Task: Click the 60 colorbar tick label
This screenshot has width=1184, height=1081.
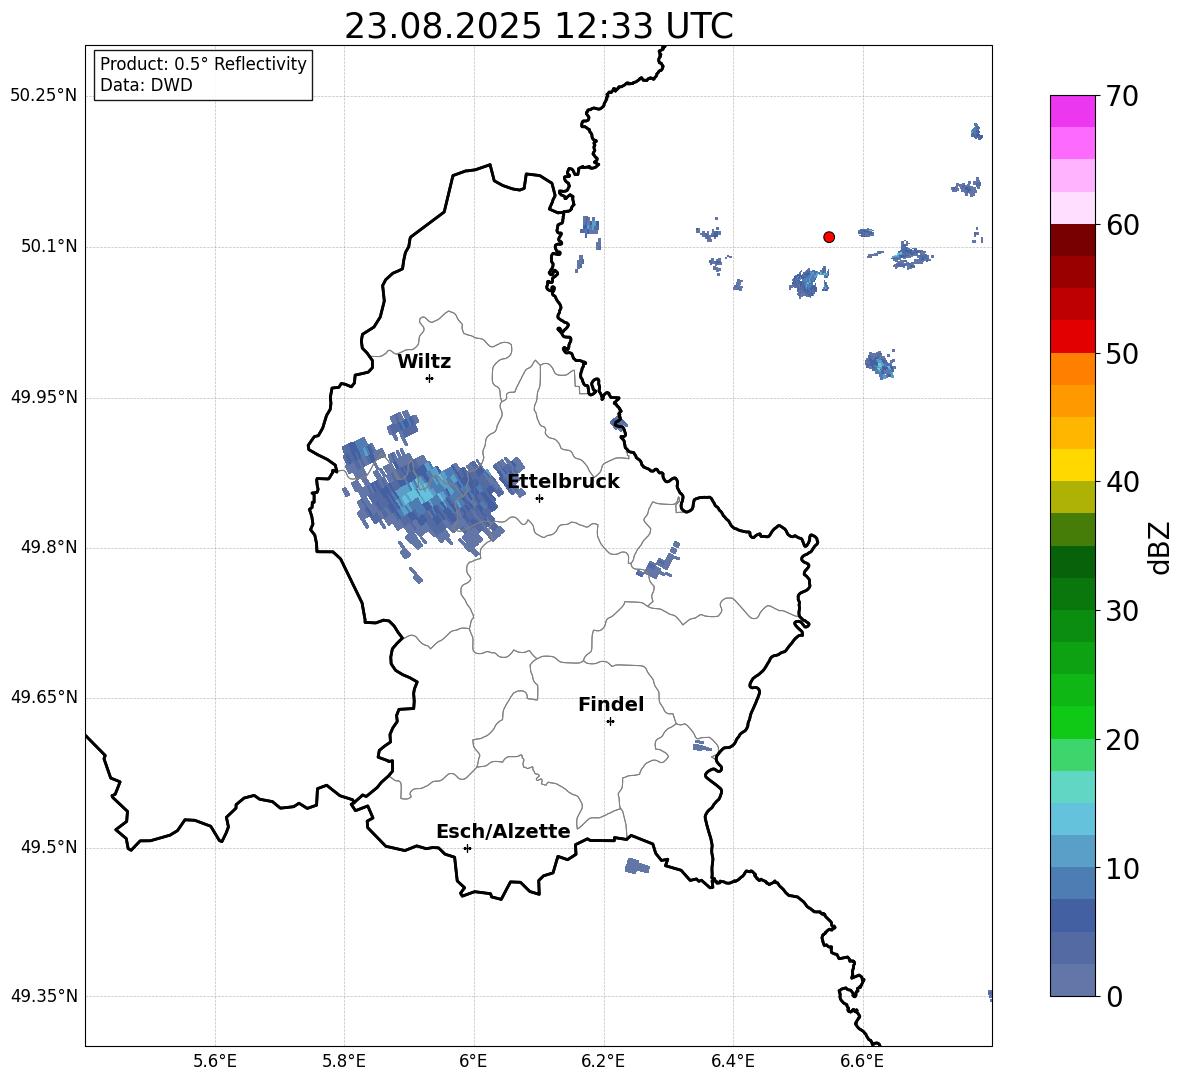Action: [x=1122, y=225]
